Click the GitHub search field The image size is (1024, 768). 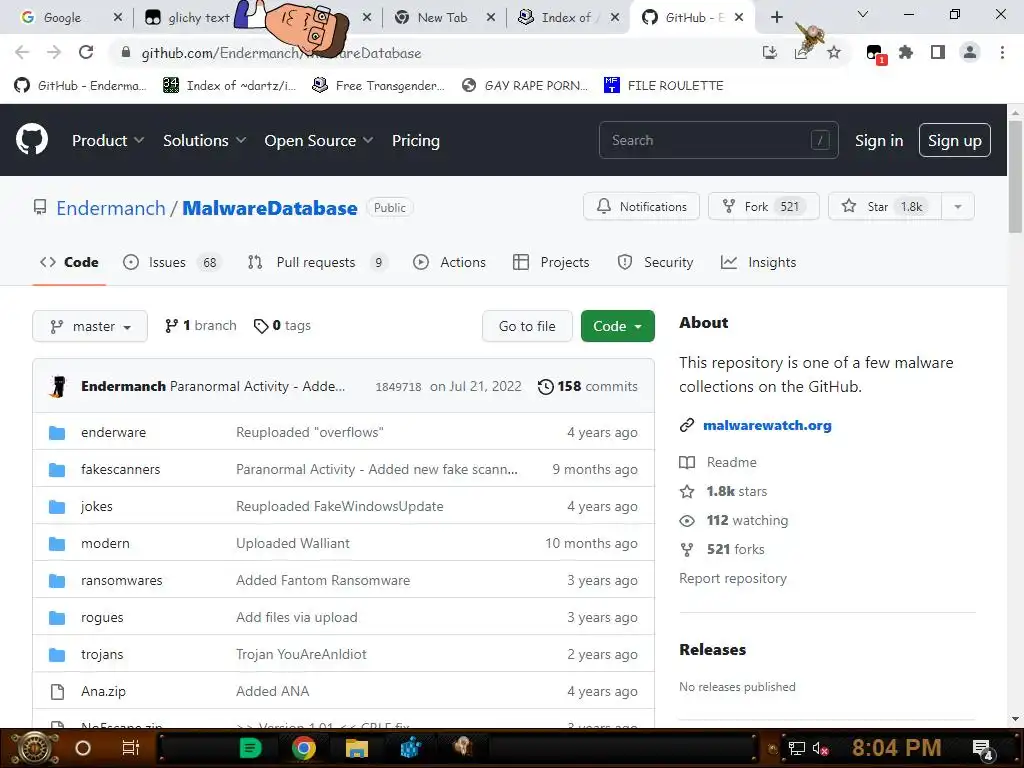718,140
